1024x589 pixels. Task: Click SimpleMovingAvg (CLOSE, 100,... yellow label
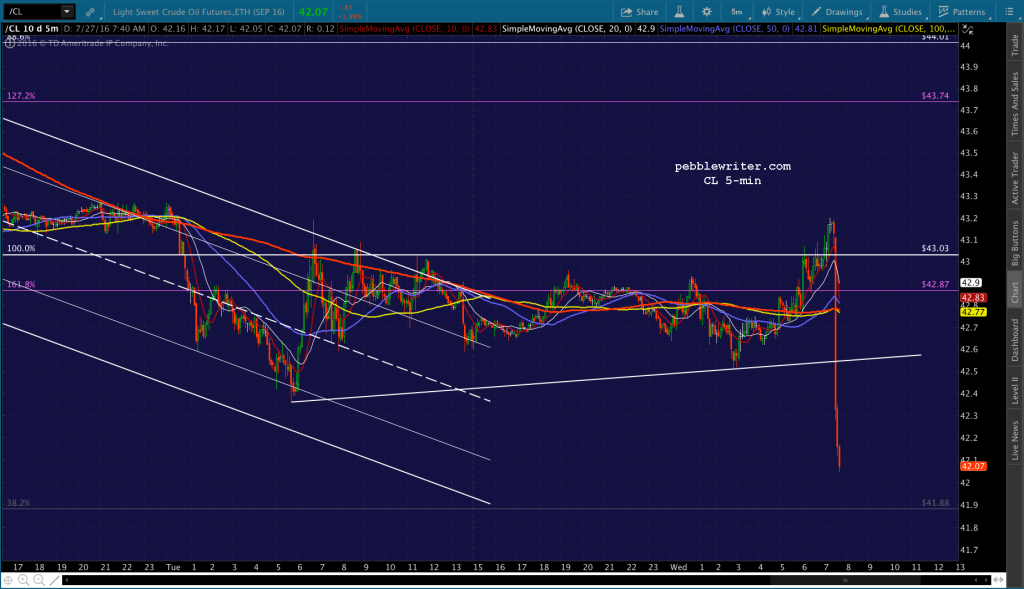click(x=889, y=29)
